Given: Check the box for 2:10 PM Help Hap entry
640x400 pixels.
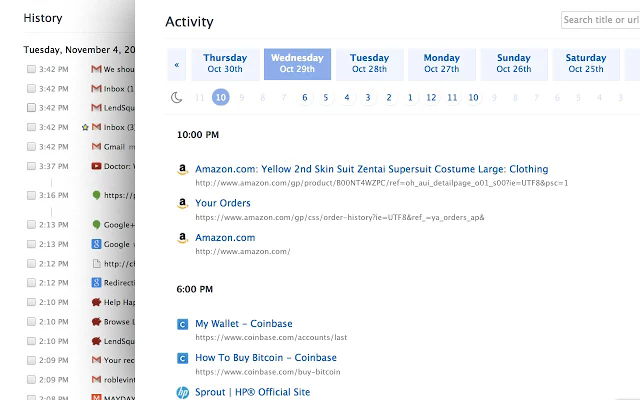Looking at the screenshot, I should [31, 302].
